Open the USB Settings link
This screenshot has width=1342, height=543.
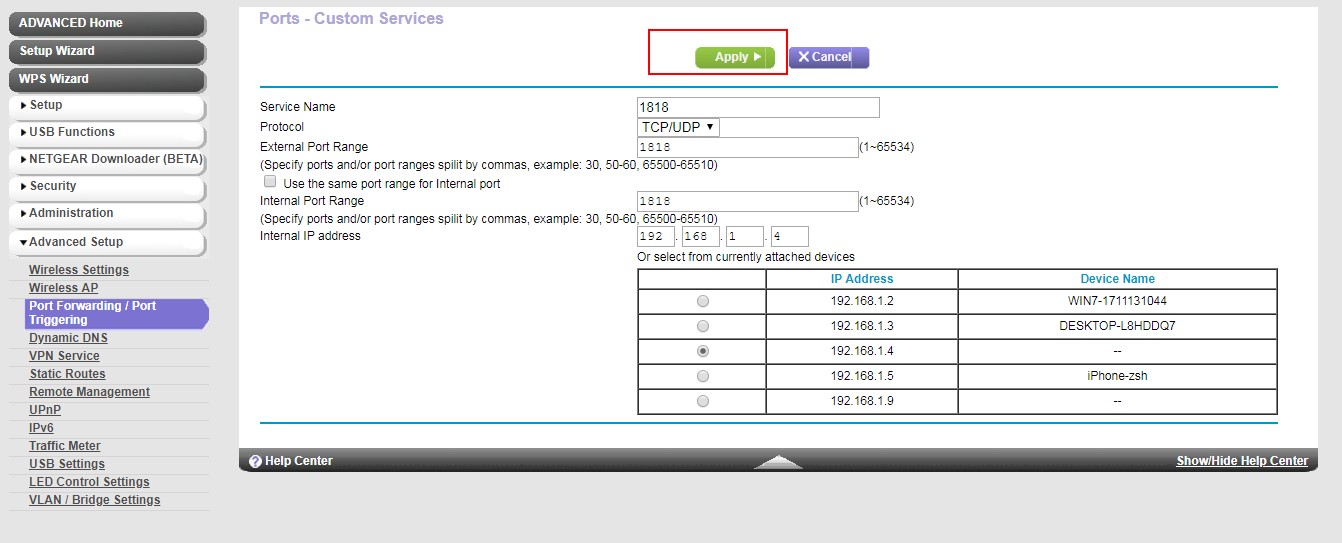click(67, 464)
